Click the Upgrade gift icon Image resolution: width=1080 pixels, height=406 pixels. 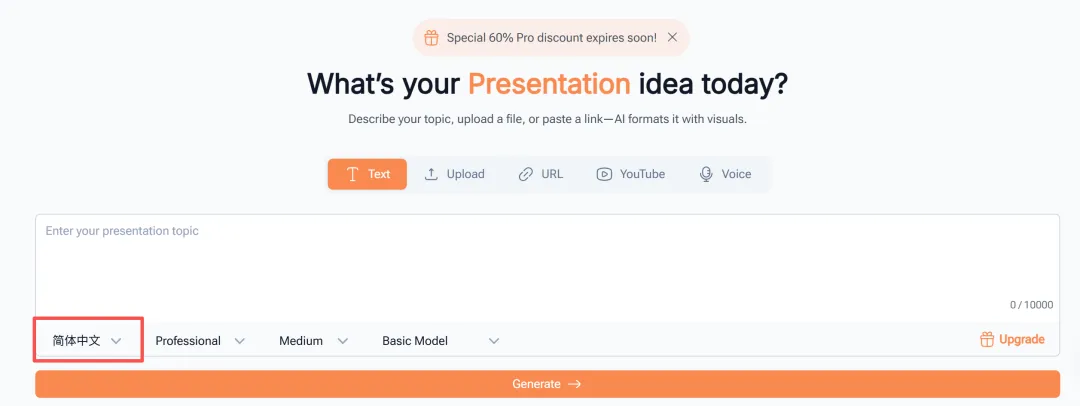987,340
